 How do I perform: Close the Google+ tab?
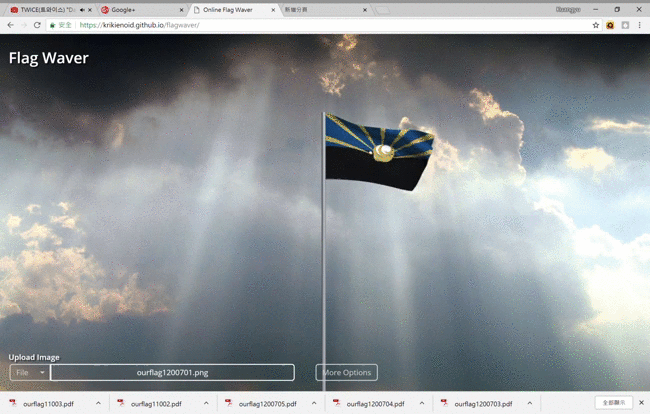[181, 10]
